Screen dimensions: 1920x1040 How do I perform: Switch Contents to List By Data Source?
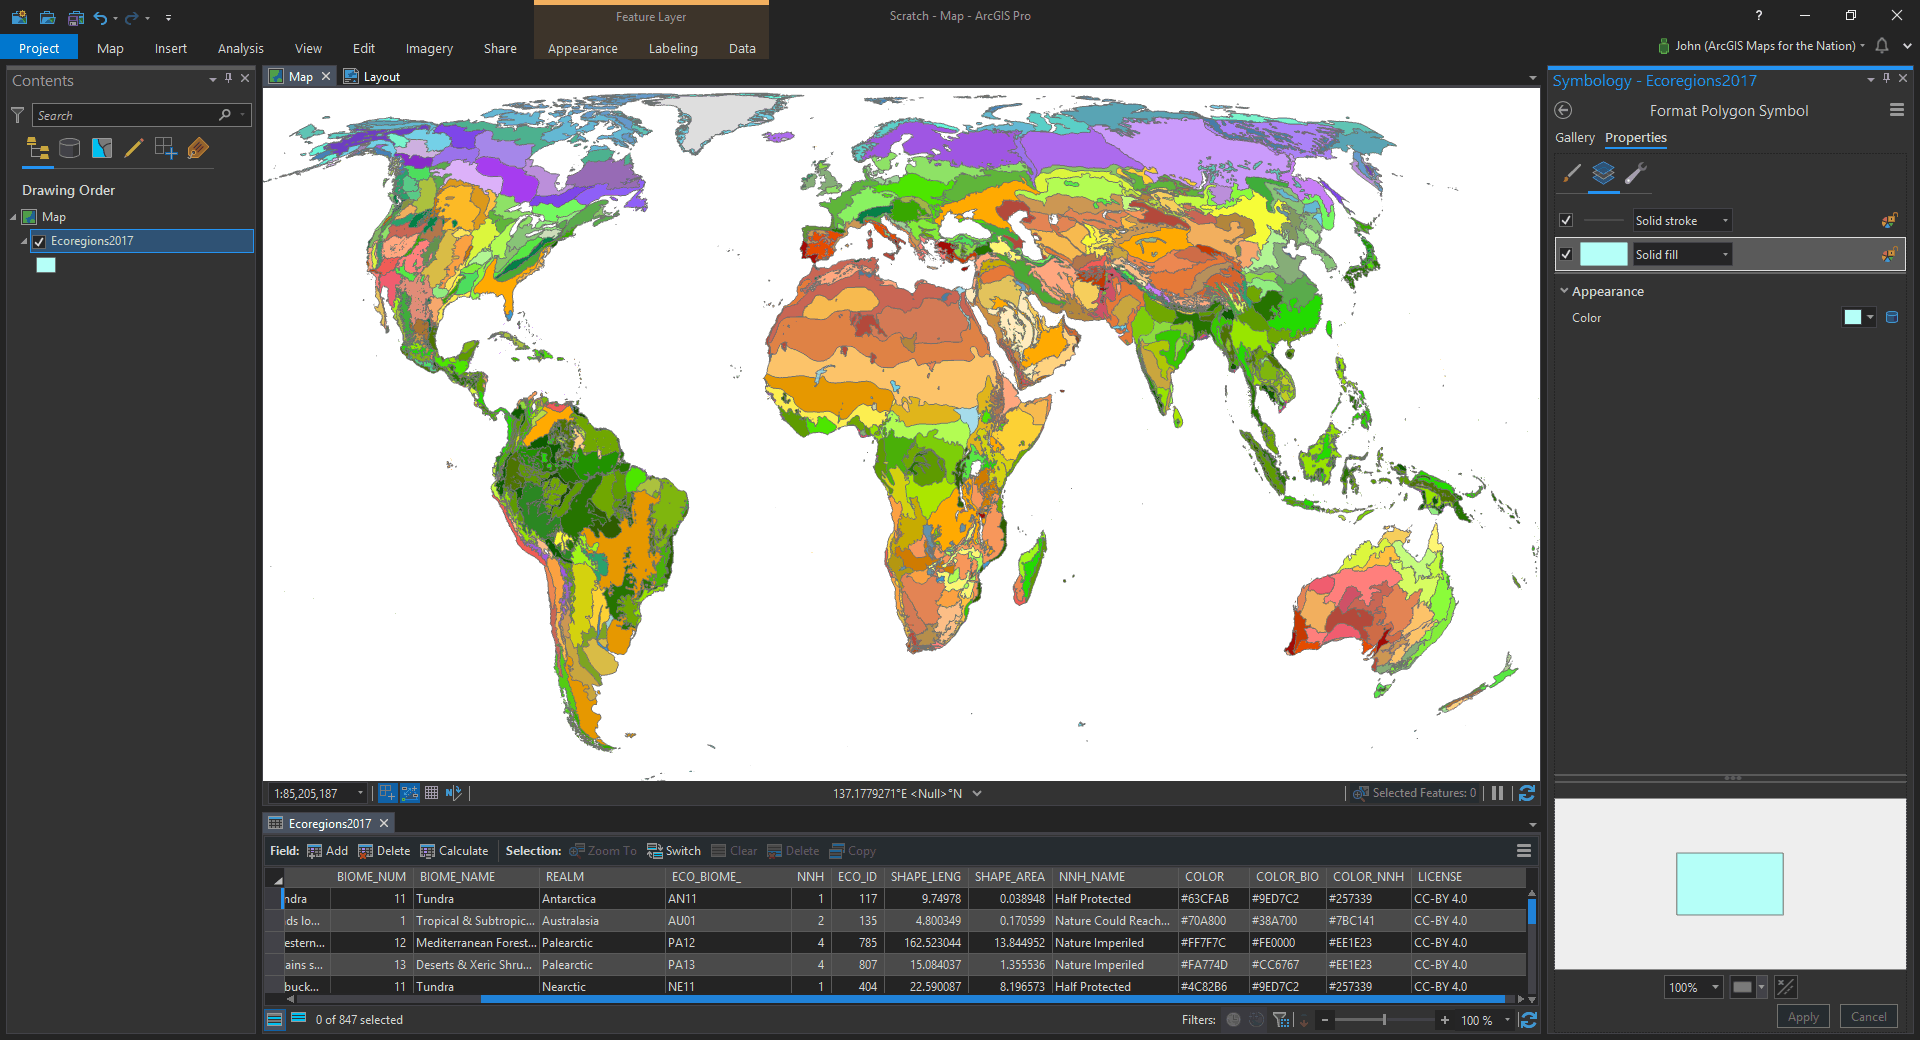69,149
